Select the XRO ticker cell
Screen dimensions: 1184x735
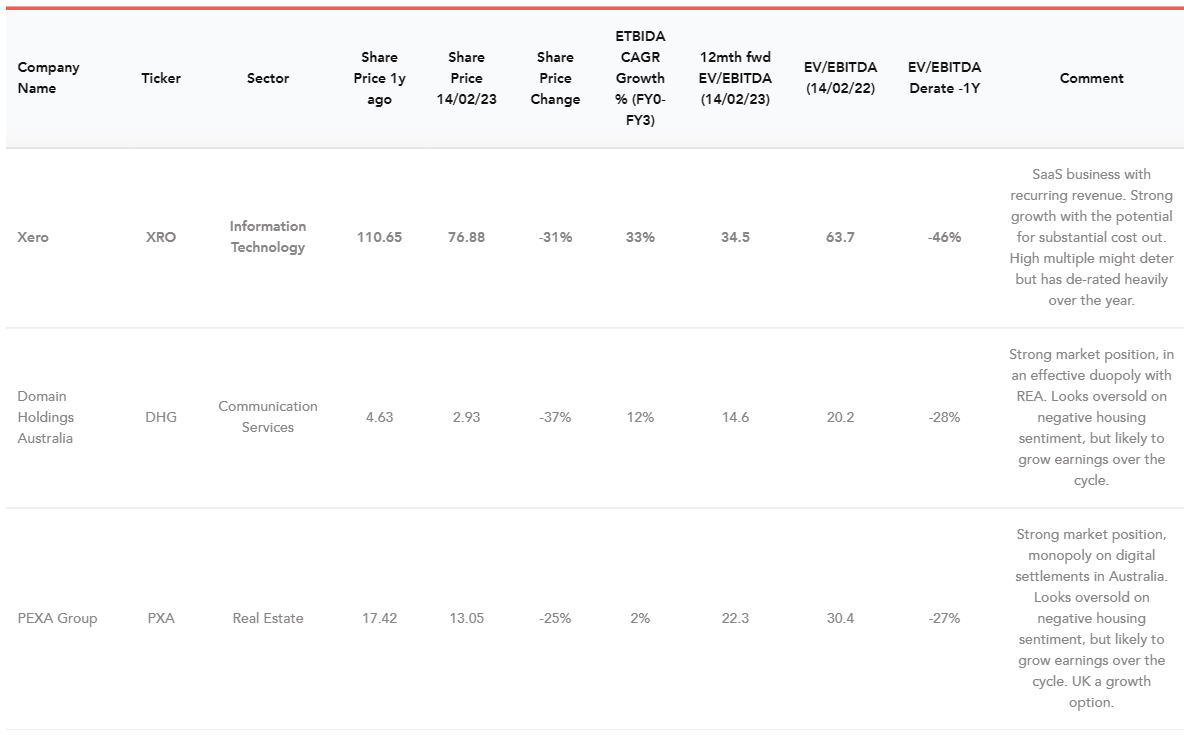(x=161, y=237)
